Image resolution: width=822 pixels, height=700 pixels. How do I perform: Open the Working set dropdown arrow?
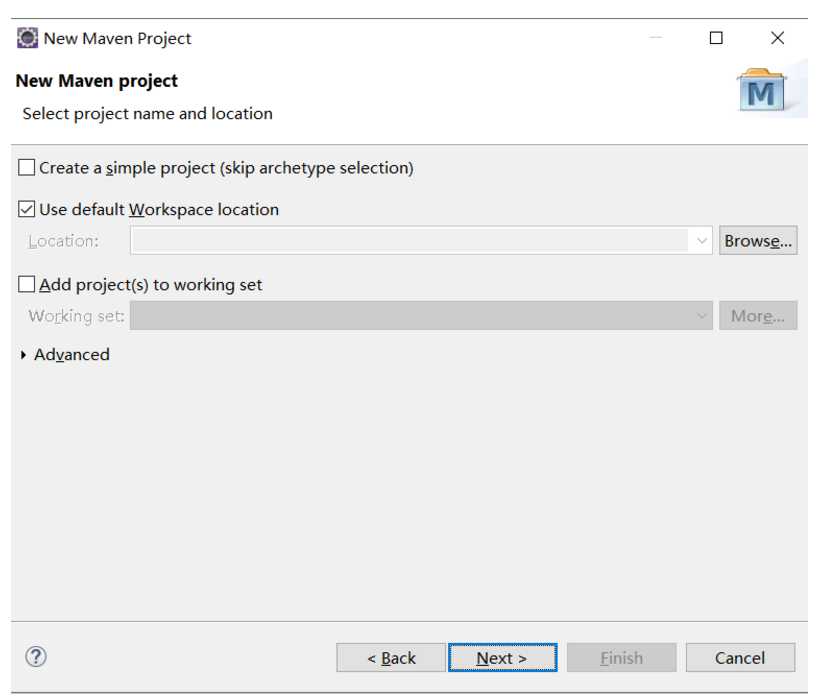[701, 316]
